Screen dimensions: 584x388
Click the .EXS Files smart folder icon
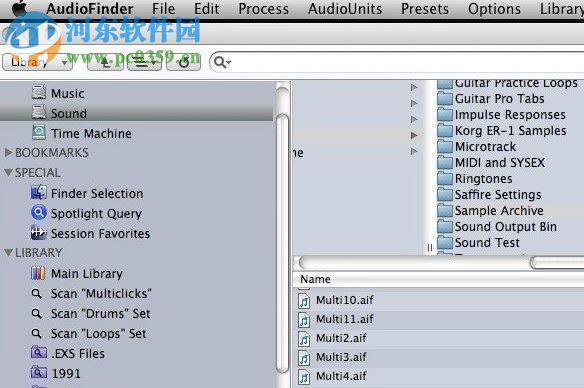(39, 352)
